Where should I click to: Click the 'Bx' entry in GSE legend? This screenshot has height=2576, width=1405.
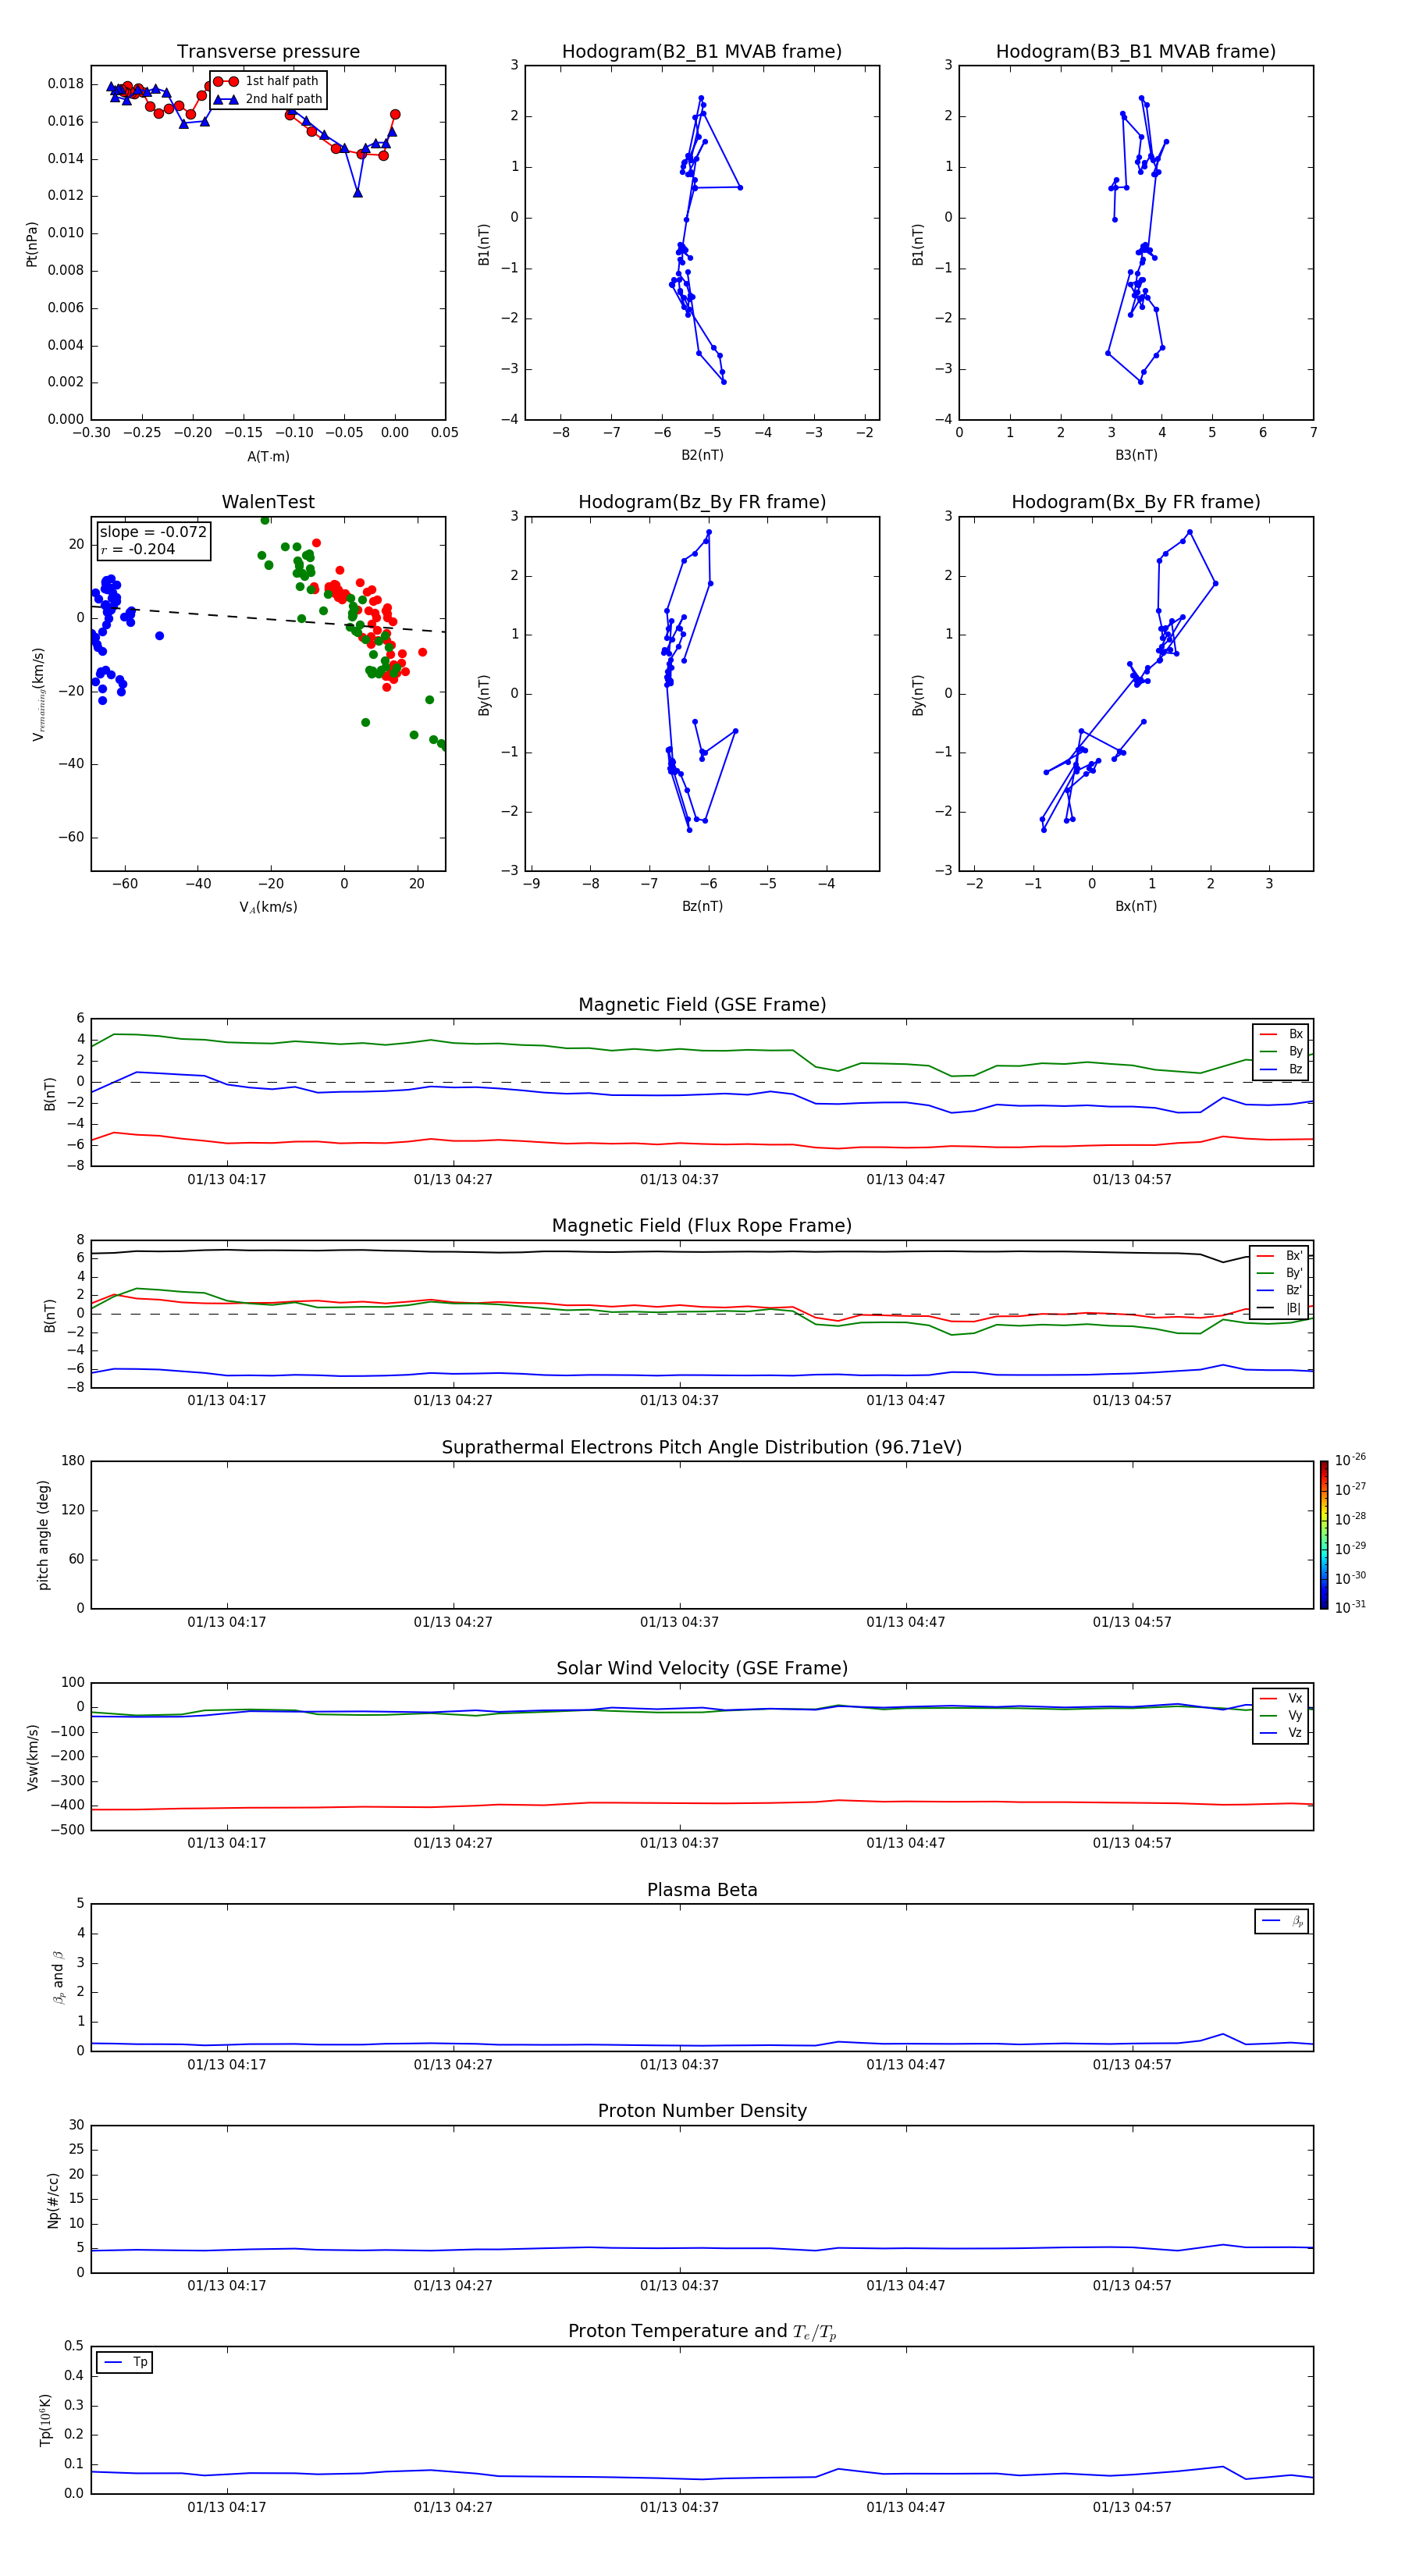(1282, 1034)
